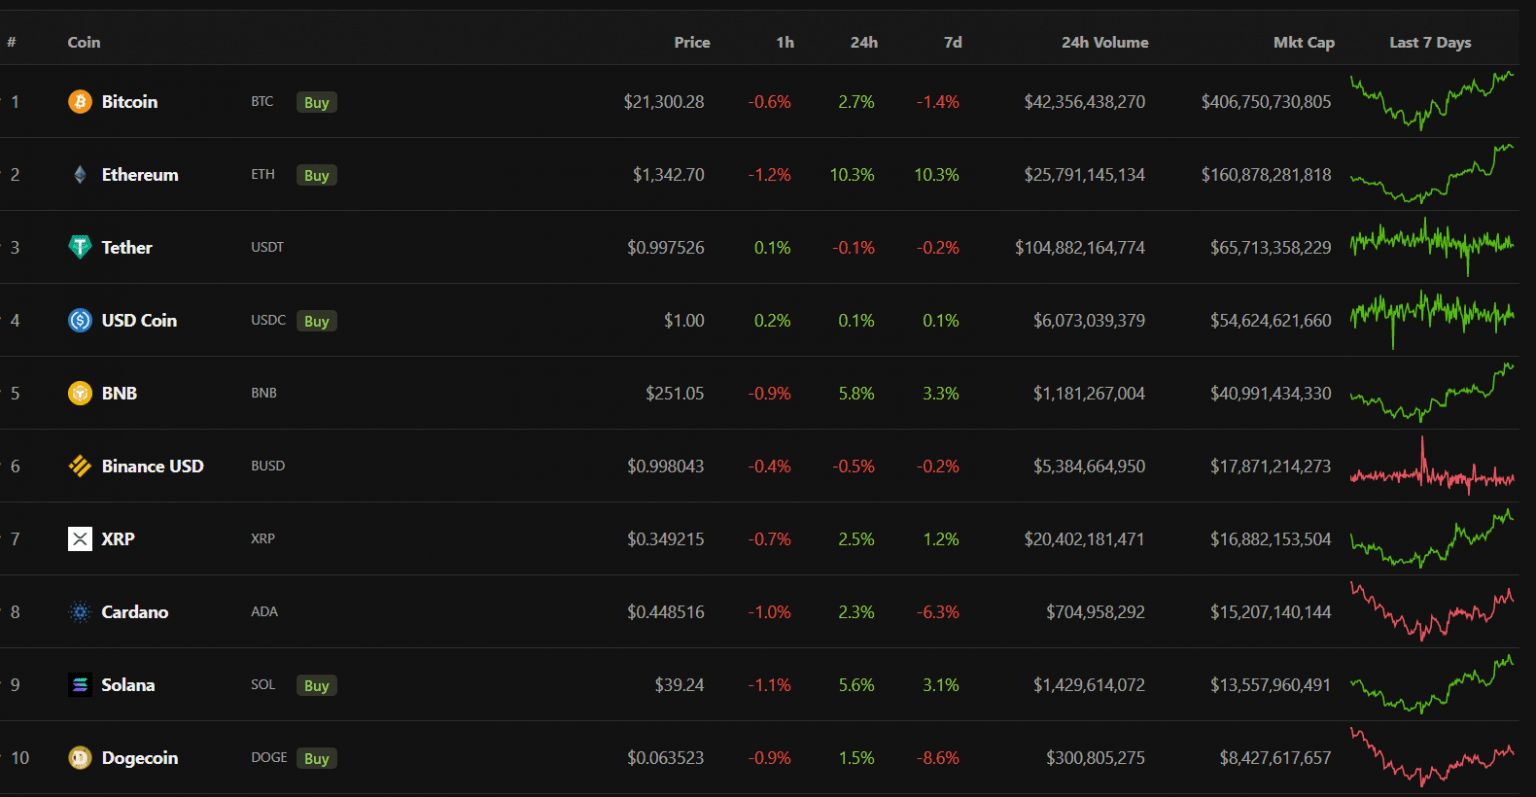
Task: Sort by 24h Volume column header
Action: pyautogui.click(x=1105, y=42)
